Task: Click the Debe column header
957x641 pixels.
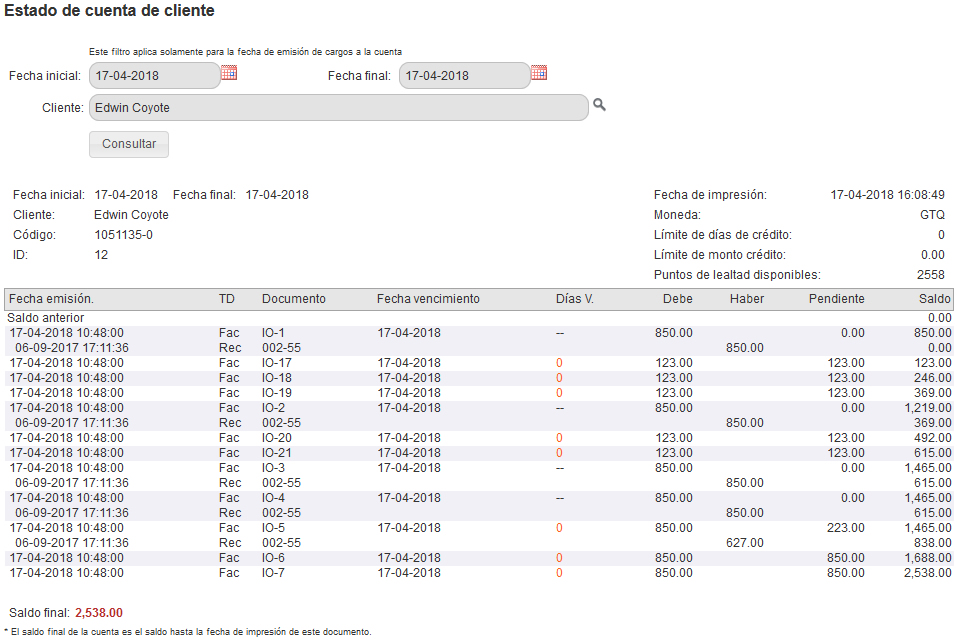Action: 677,299
